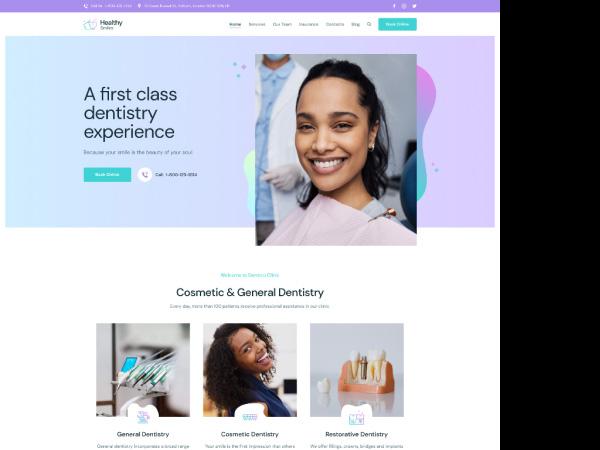Screen dimensions: 600x450
Task: Click Book Online button in hero section
Action: point(107,175)
